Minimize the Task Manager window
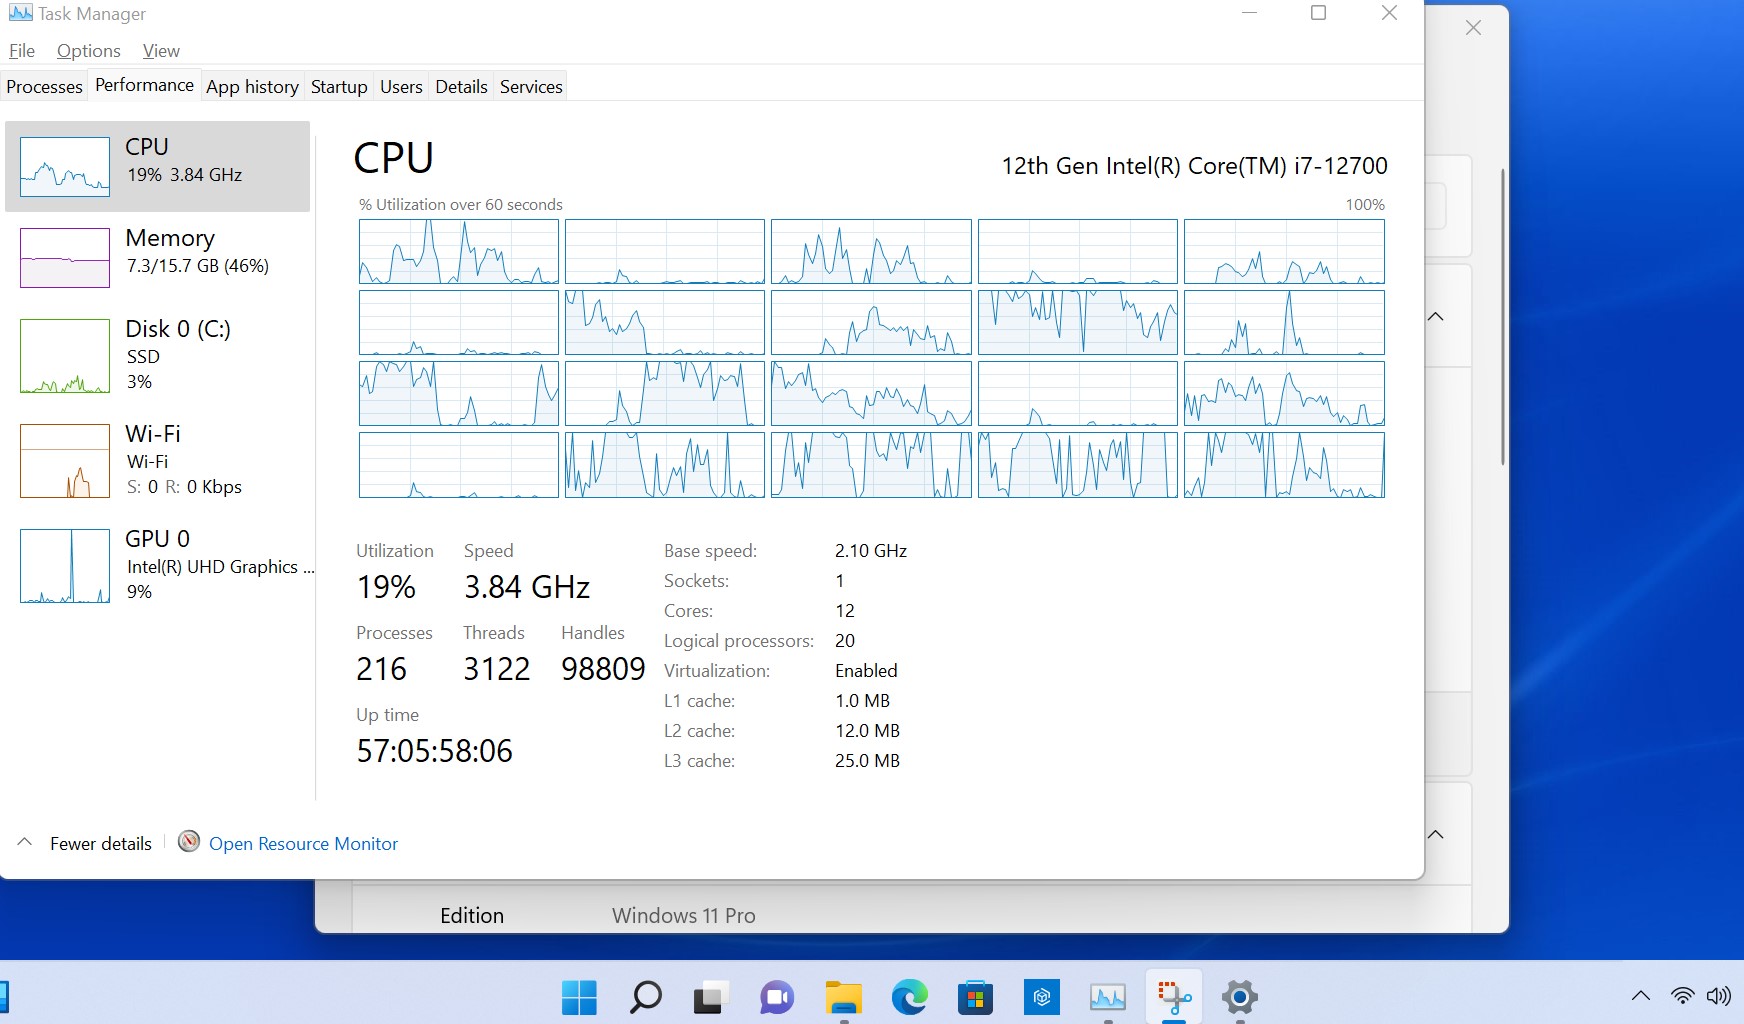 point(1249,13)
